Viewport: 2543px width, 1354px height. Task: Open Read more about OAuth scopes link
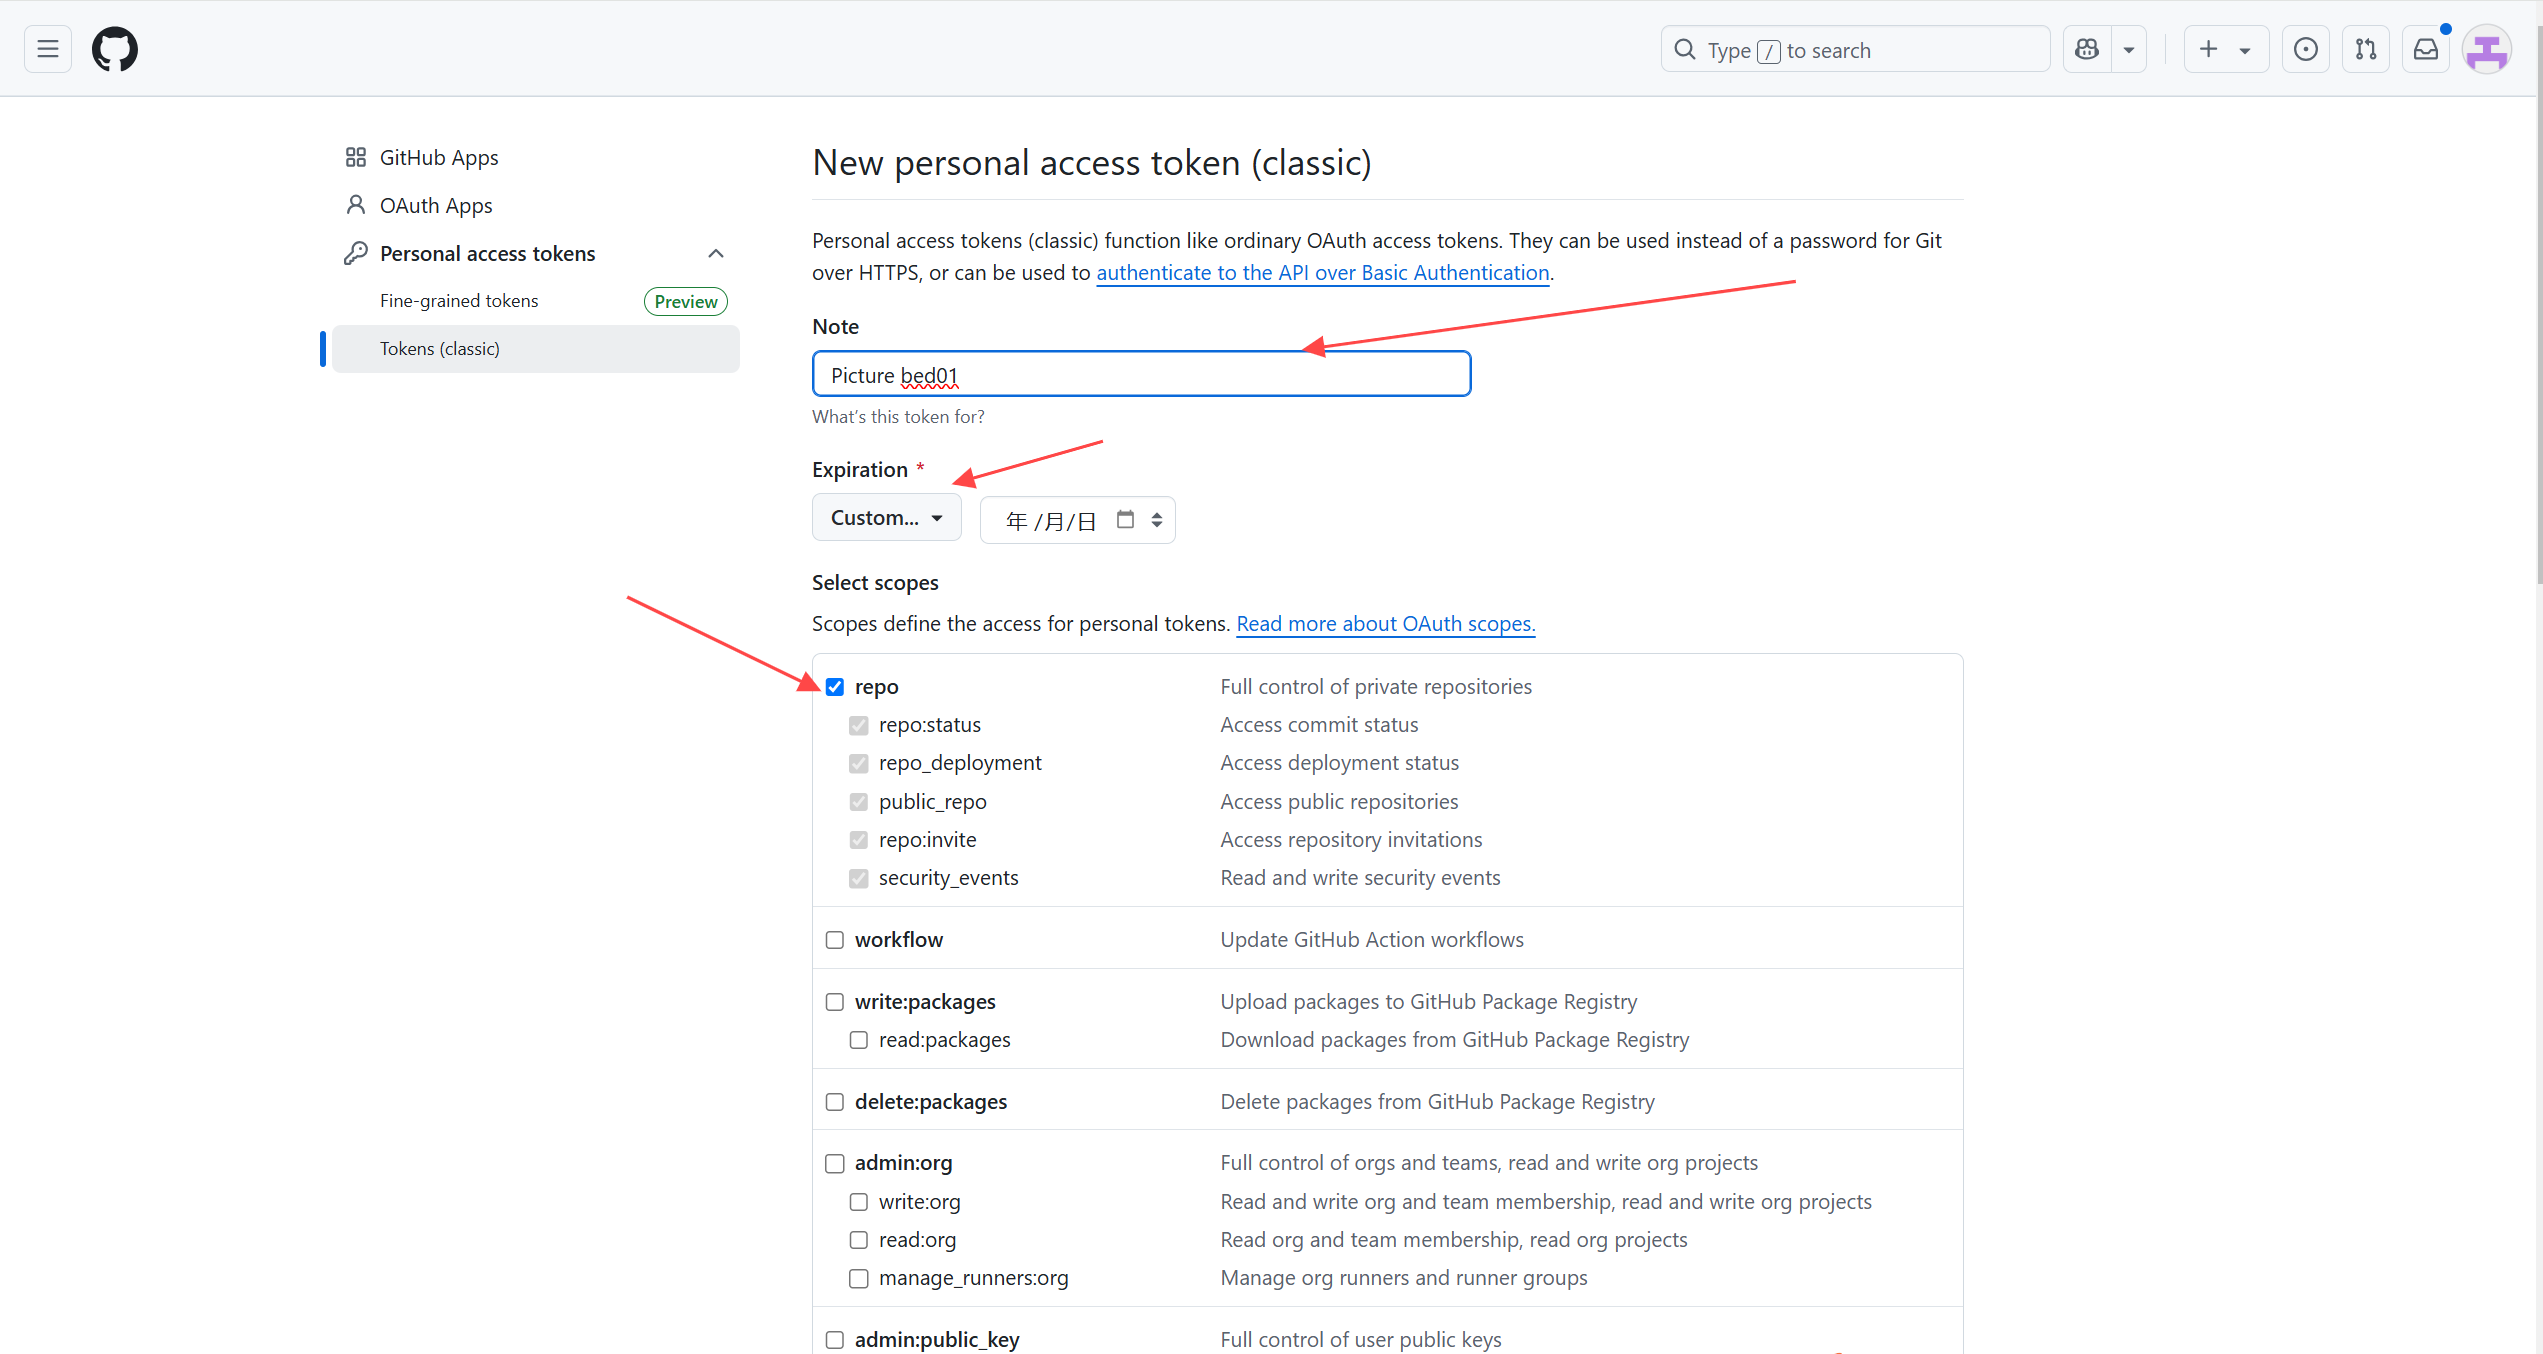[1385, 624]
